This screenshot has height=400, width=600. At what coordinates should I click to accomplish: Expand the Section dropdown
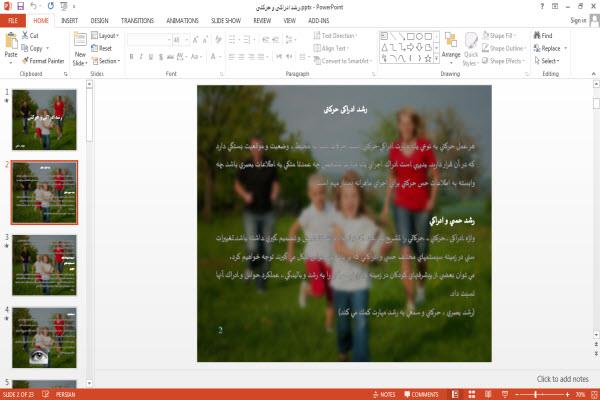(106, 61)
